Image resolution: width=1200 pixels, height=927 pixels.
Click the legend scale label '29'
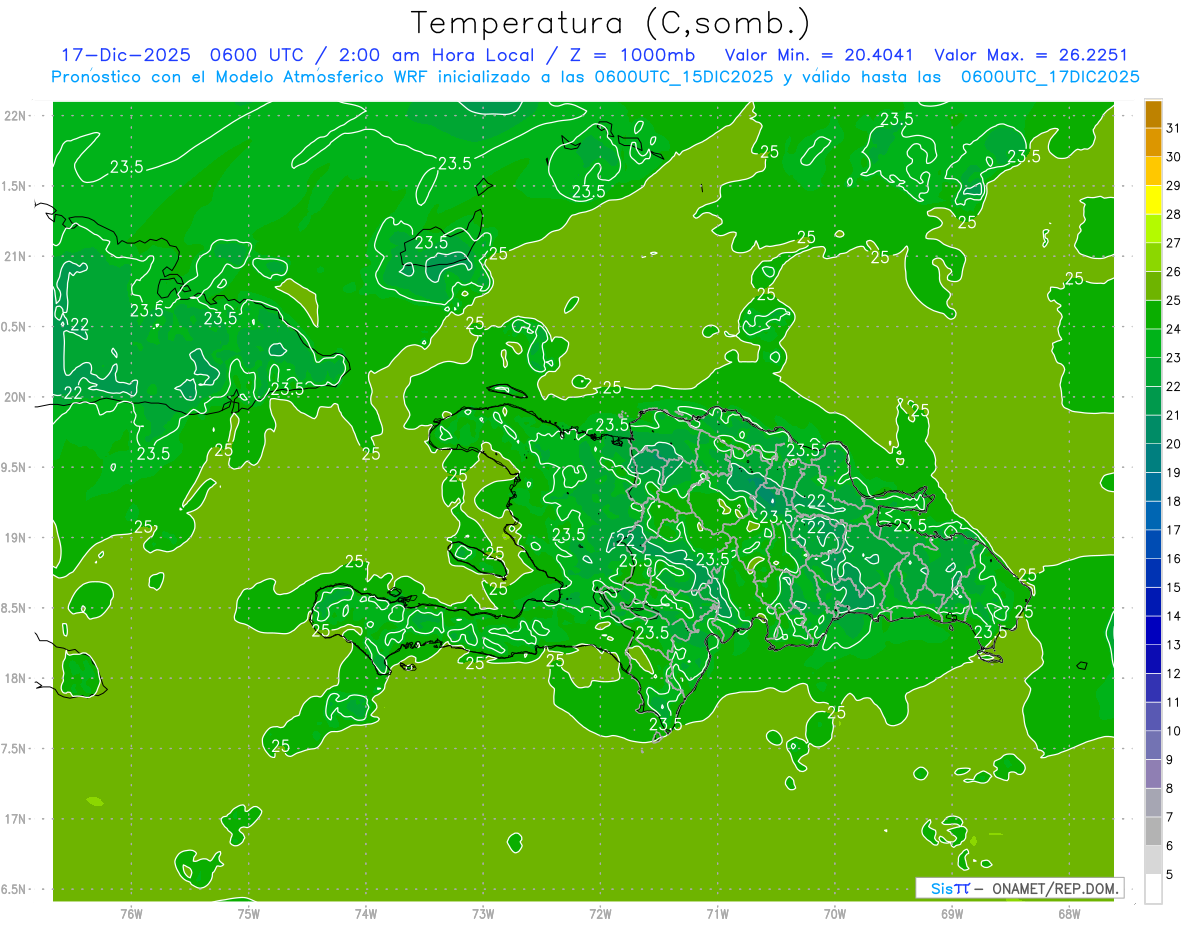click(x=1173, y=186)
